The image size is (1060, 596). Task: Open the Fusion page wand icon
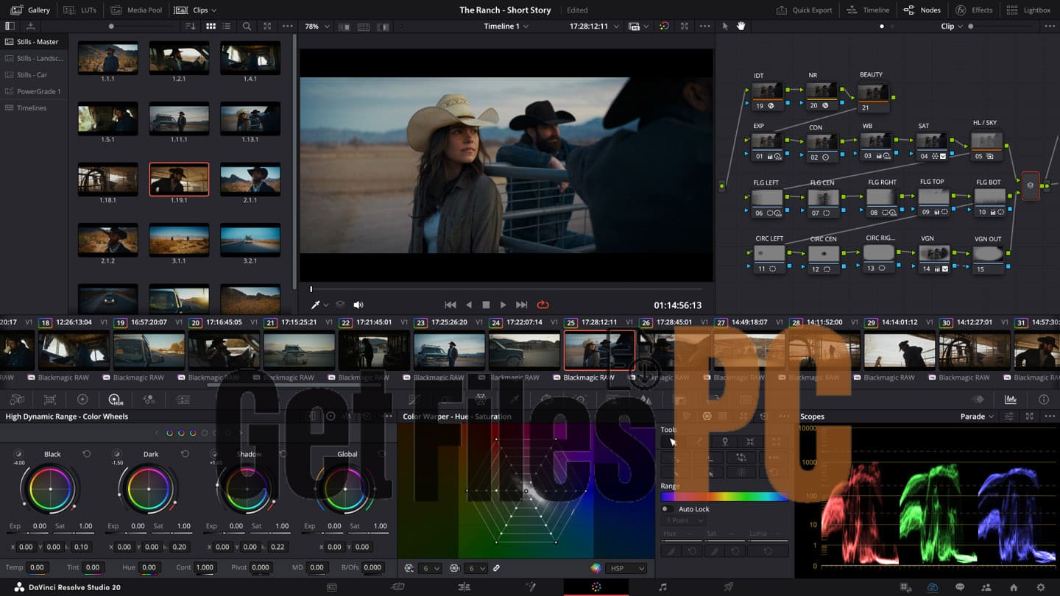pos(531,587)
